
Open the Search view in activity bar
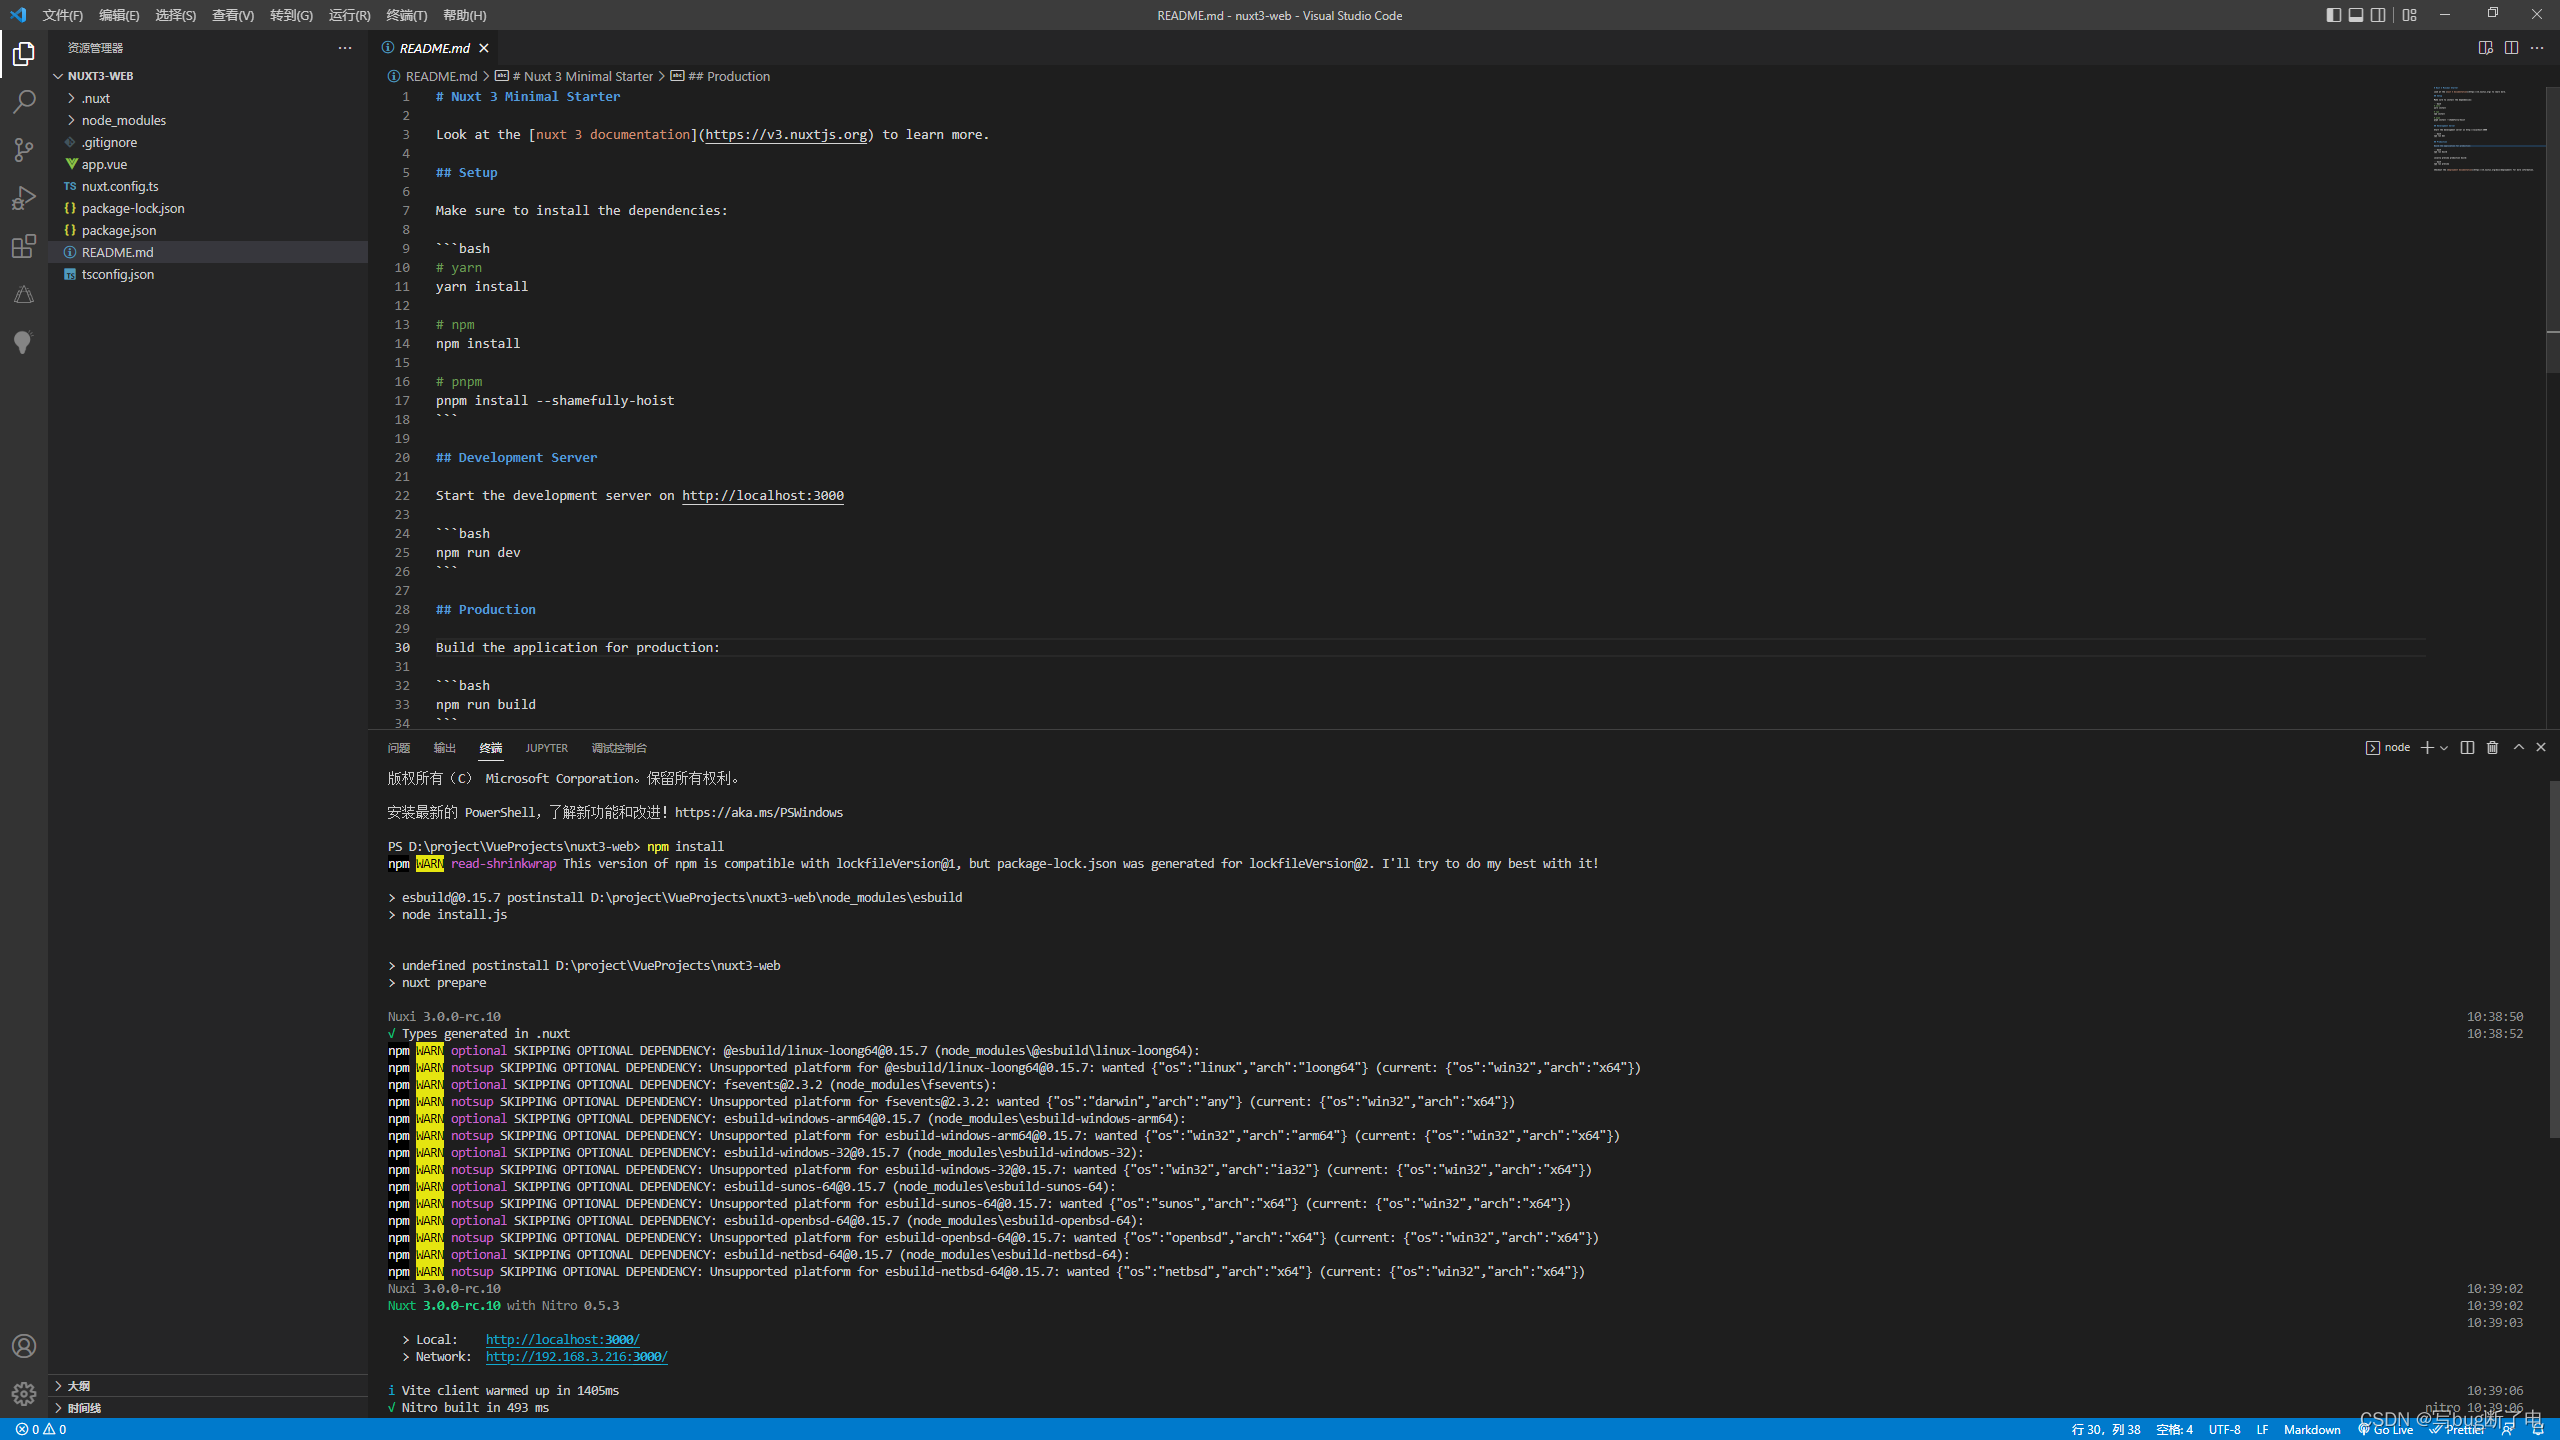point(24,102)
